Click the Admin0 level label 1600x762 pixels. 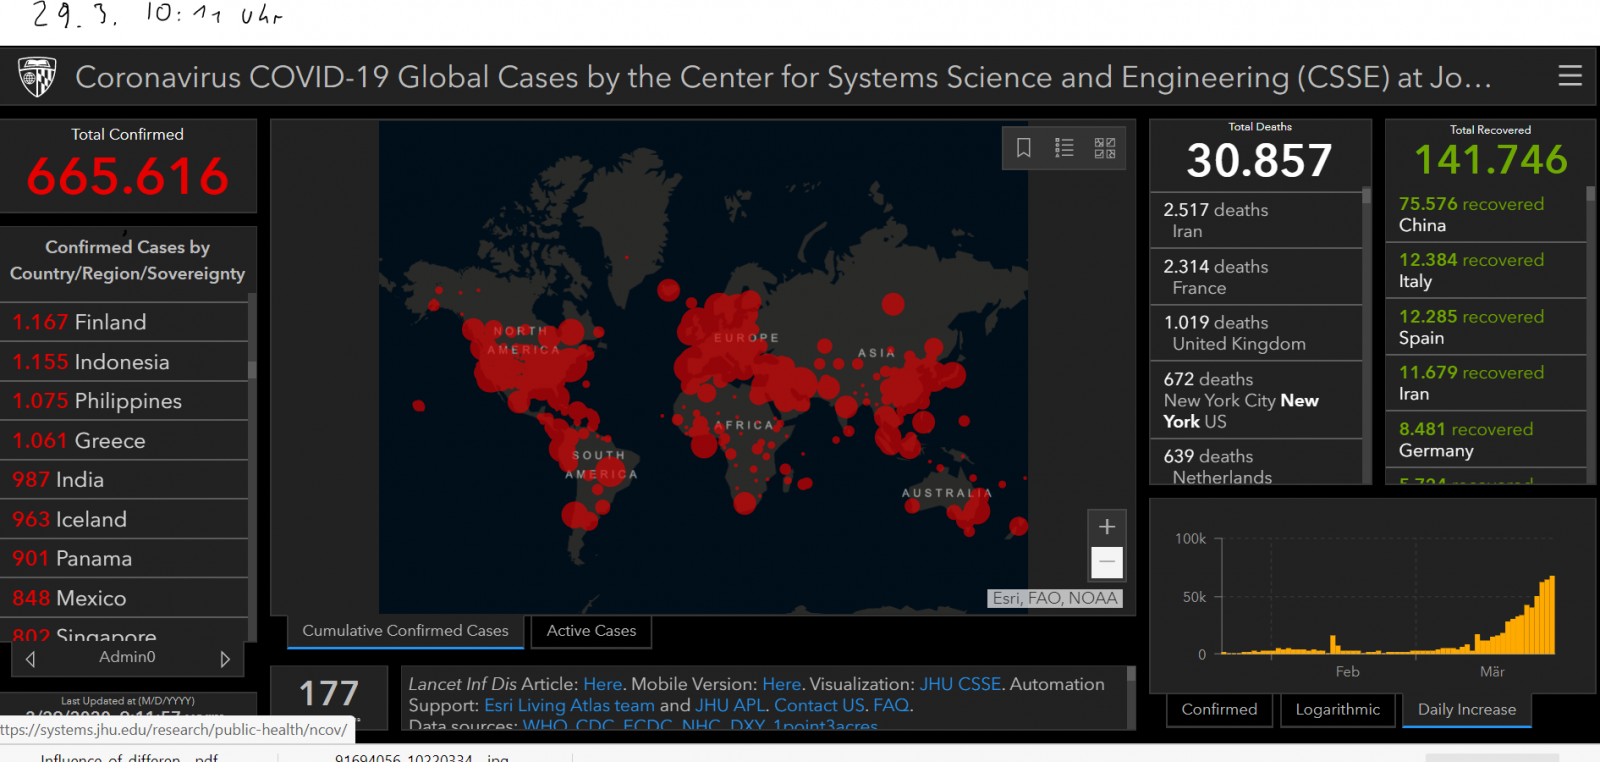[x=127, y=657]
